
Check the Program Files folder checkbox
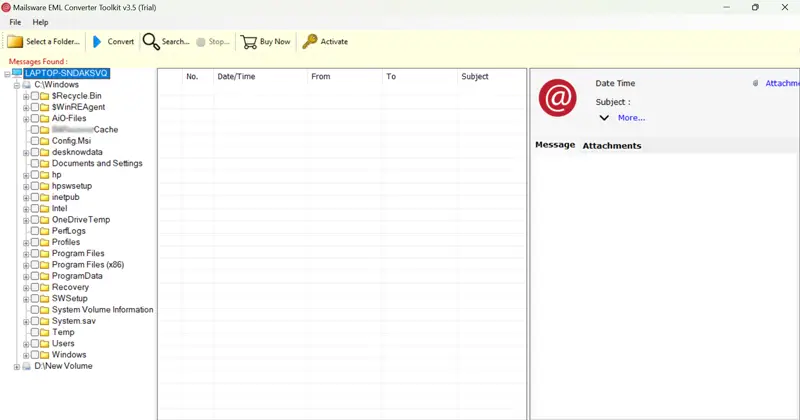[35, 253]
